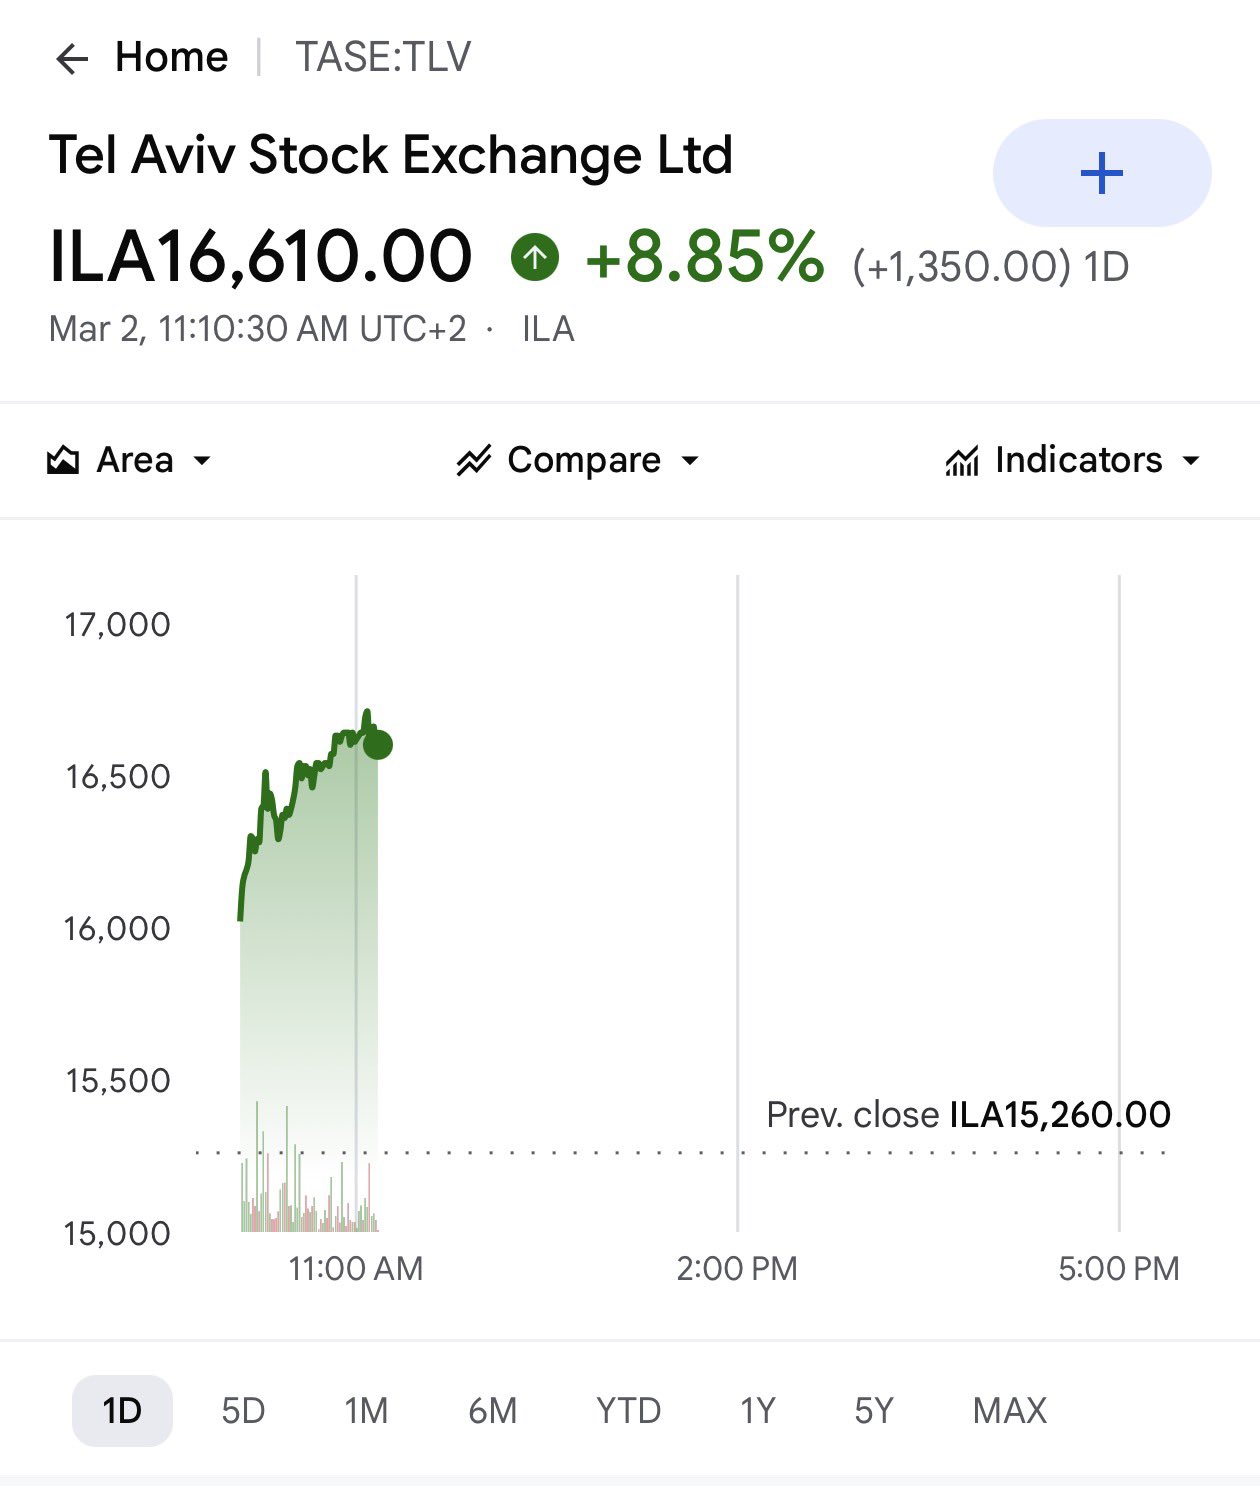This screenshot has height=1486, width=1260.
Task: Click the current price dot on chart
Action: pos(378,745)
